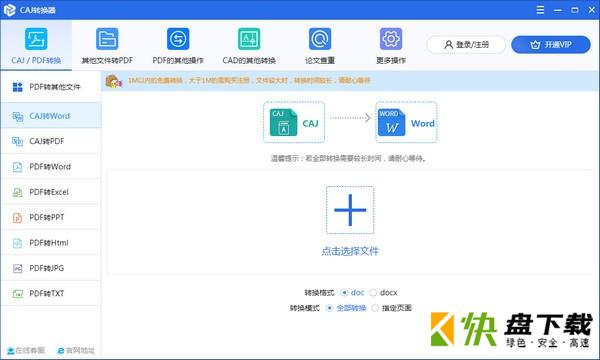Click the 登录/注册 button
Viewport: 600px width, 360px height.
click(466, 45)
